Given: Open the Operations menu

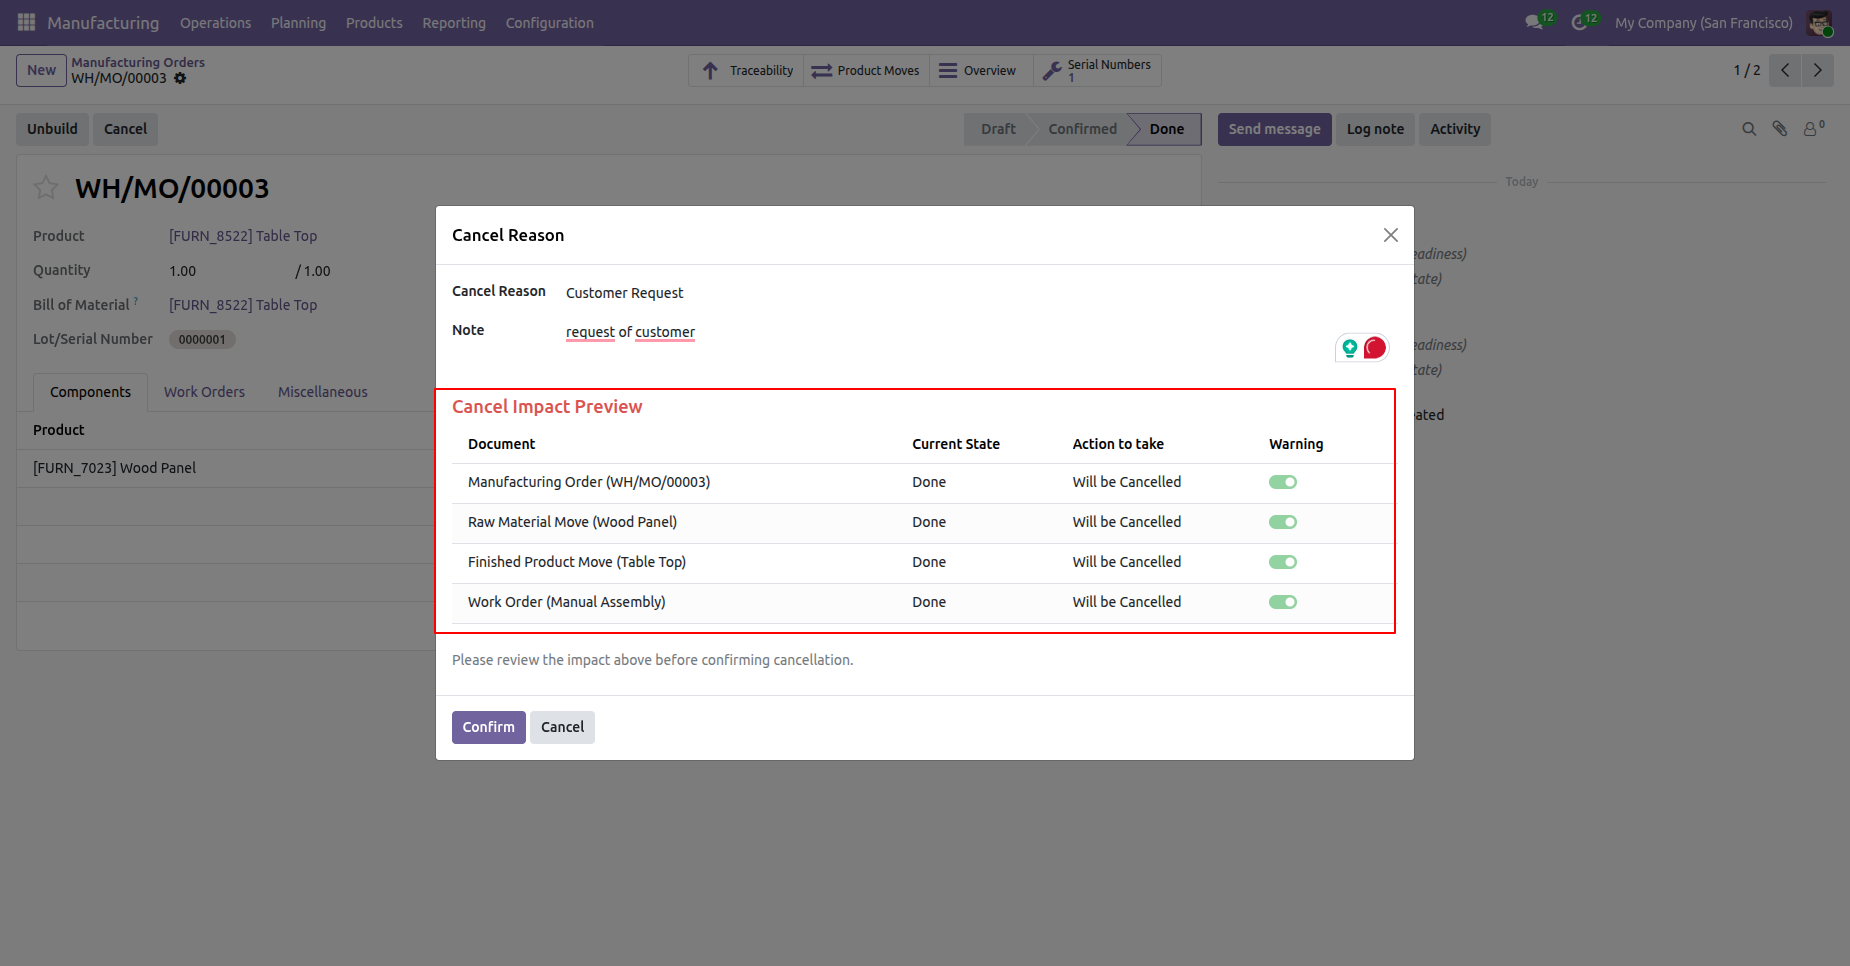Looking at the screenshot, I should (215, 22).
